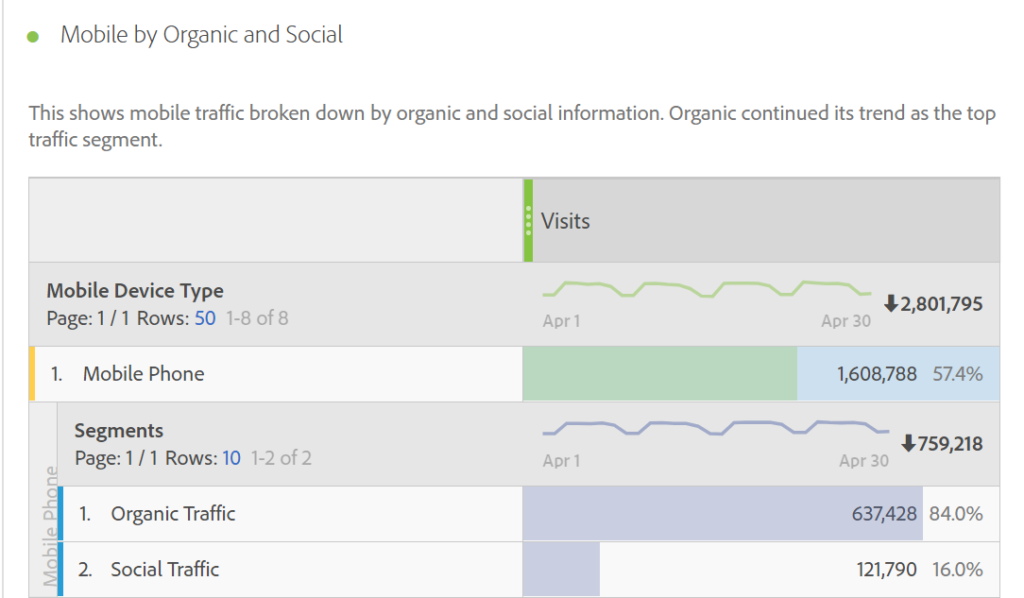Viewport: 1024px width, 598px height.
Task: Click sort arrow next to 759,218 total
Action: pos(908,443)
